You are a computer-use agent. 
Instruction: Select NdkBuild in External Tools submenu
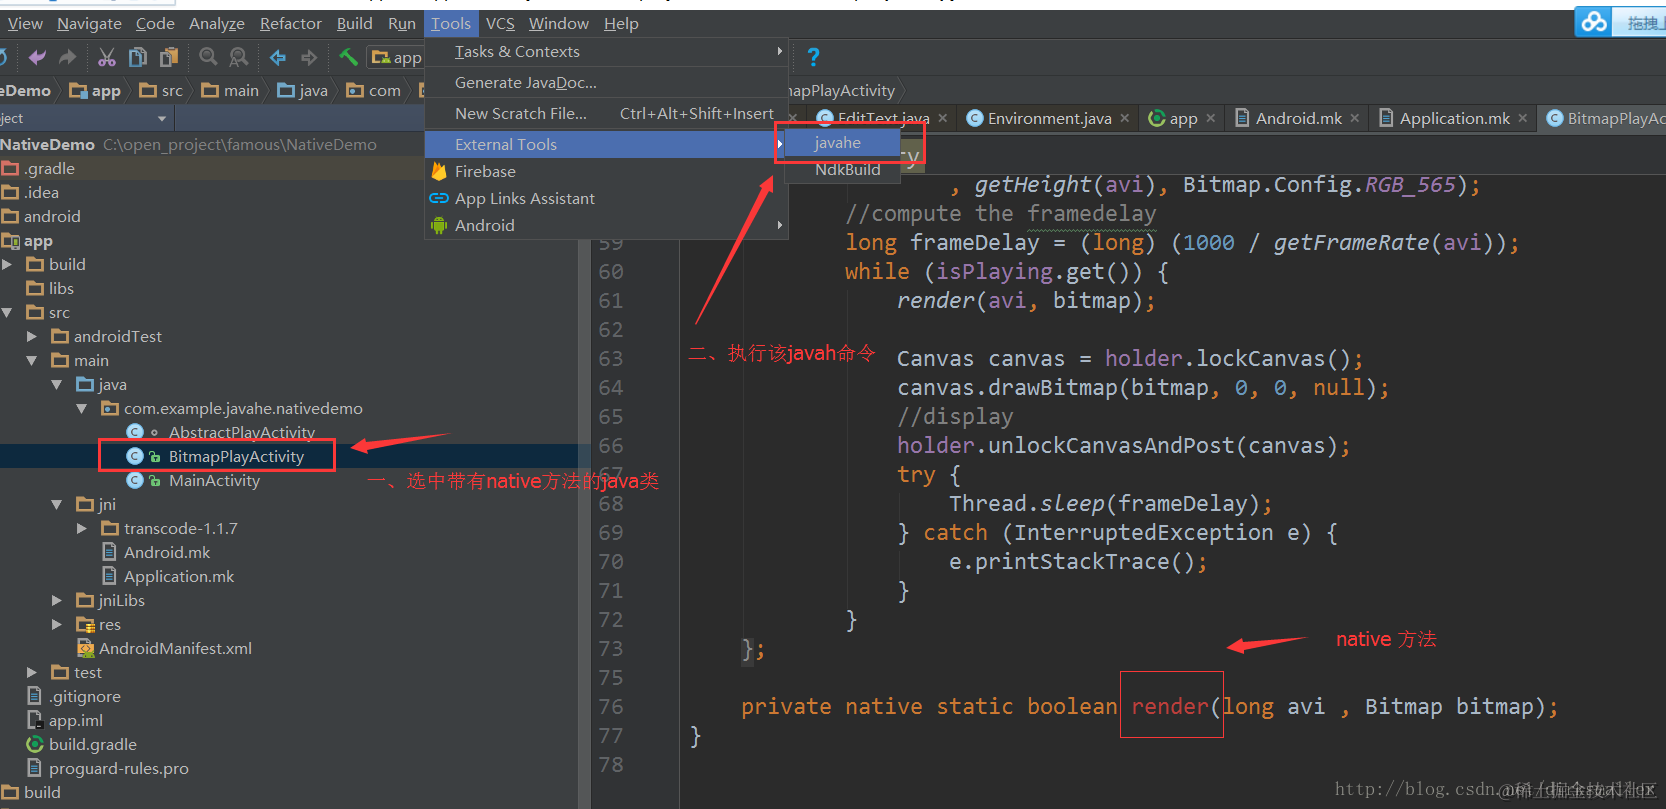tap(843, 170)
